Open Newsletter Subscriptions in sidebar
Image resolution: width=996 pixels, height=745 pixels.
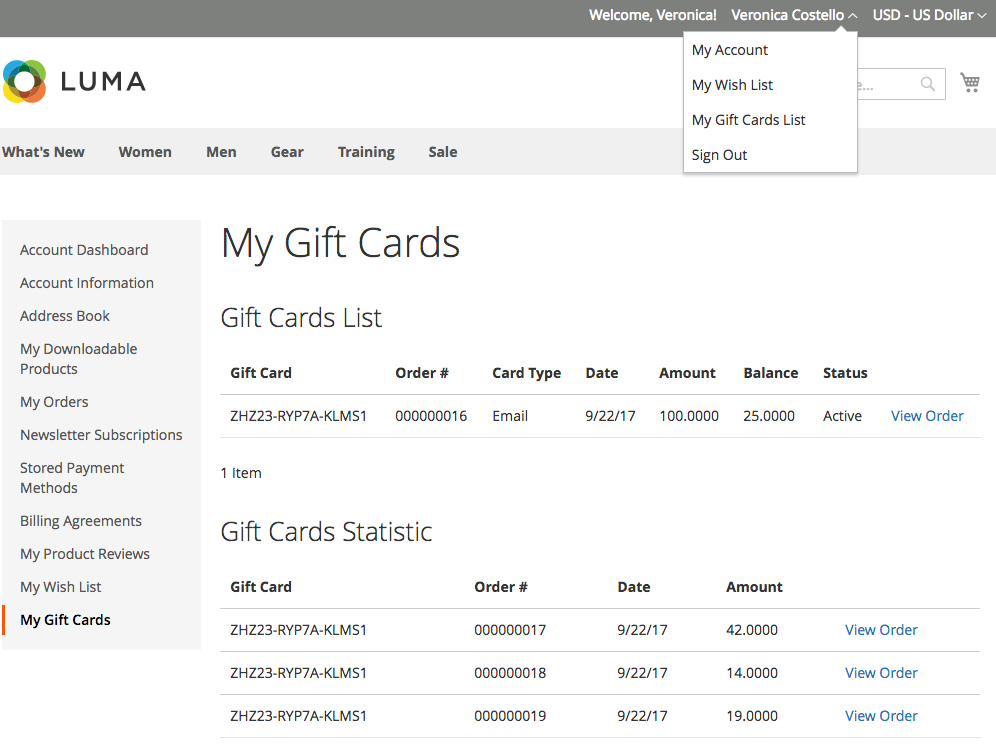(101, 435)
